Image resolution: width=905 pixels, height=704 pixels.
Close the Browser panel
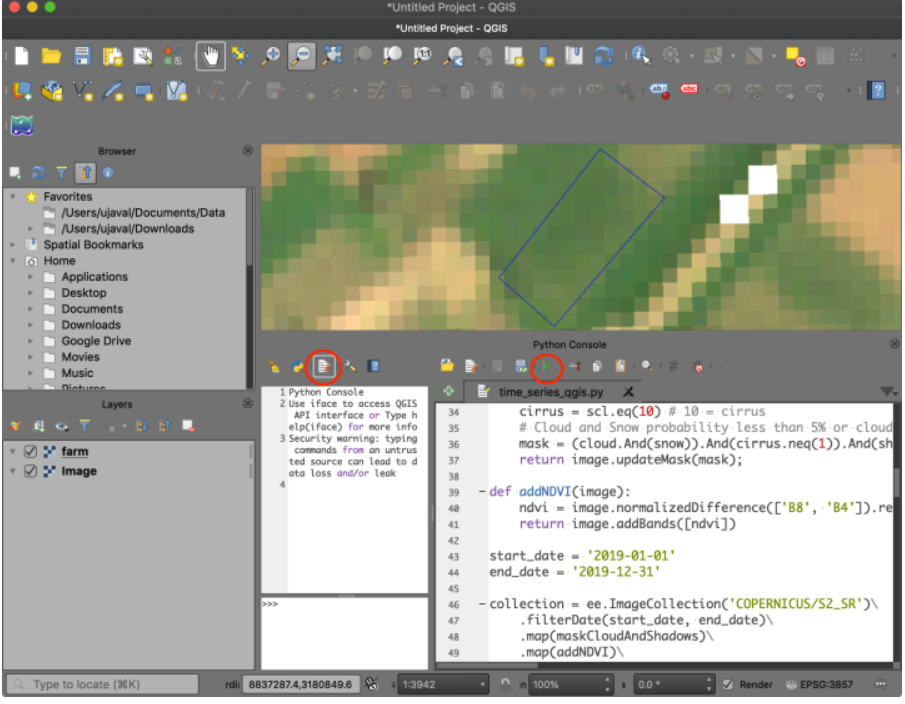click(x=248, y=151)
